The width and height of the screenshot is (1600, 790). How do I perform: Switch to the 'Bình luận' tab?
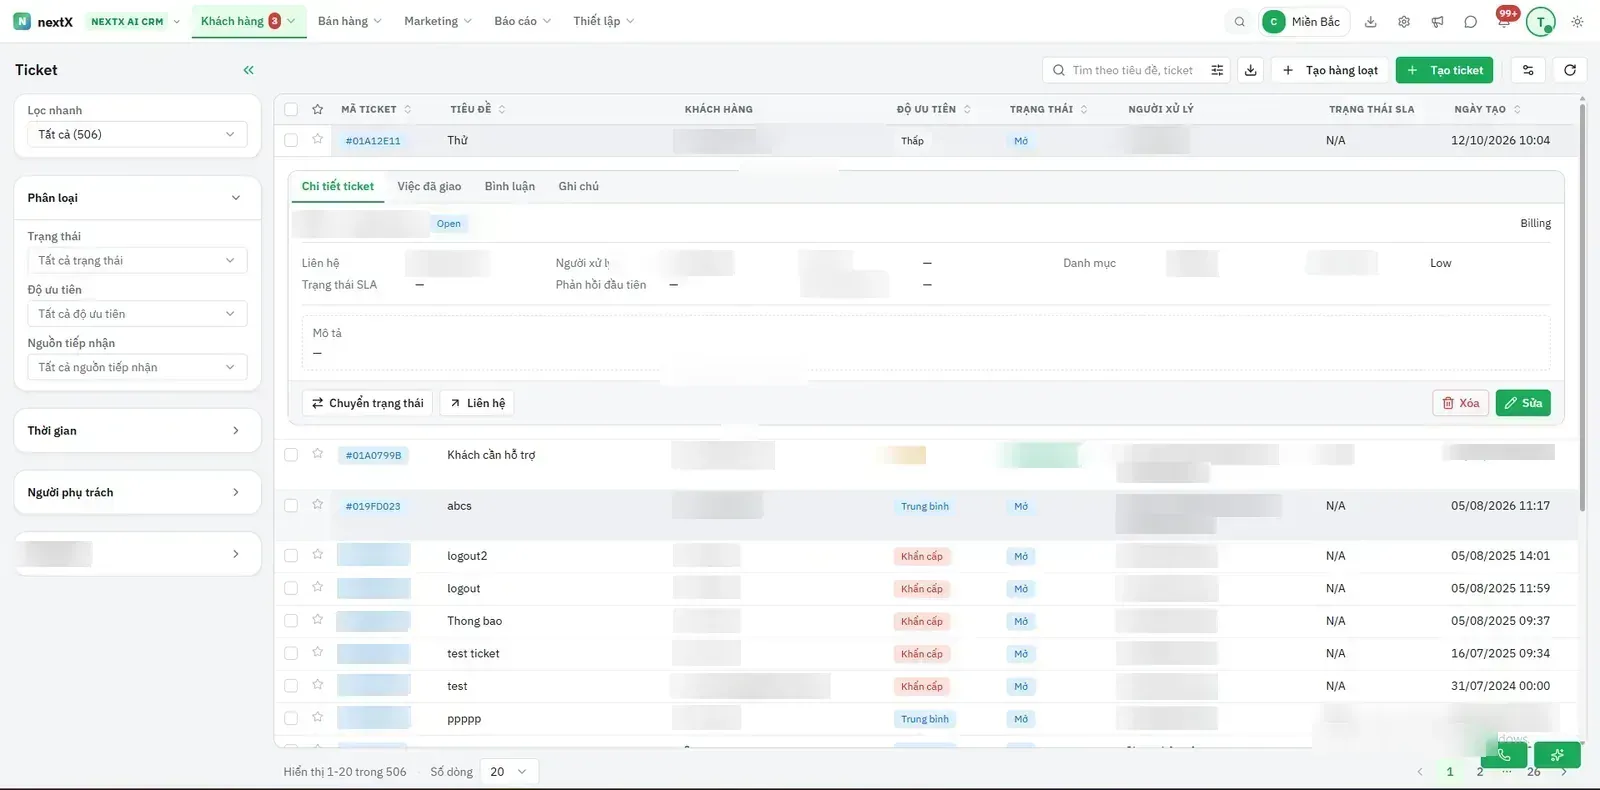[x=510, y=186]
